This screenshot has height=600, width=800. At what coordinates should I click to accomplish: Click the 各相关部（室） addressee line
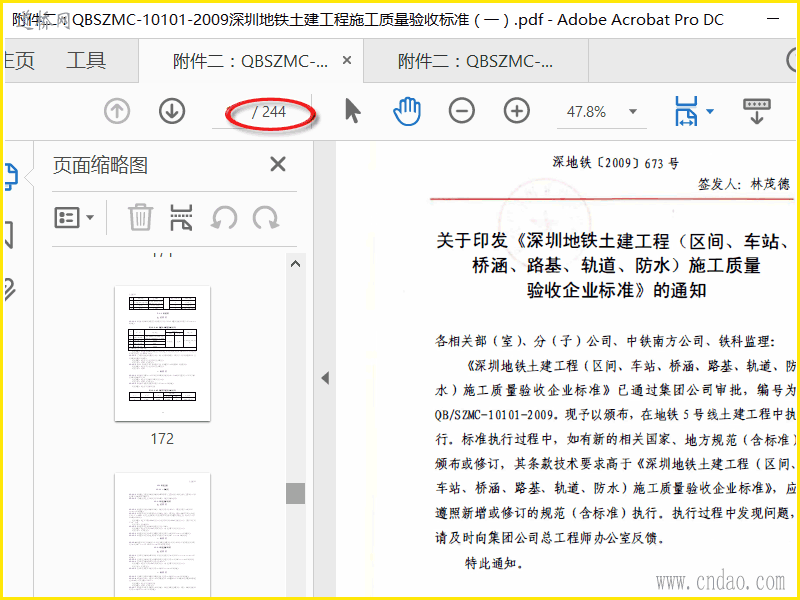605,341
